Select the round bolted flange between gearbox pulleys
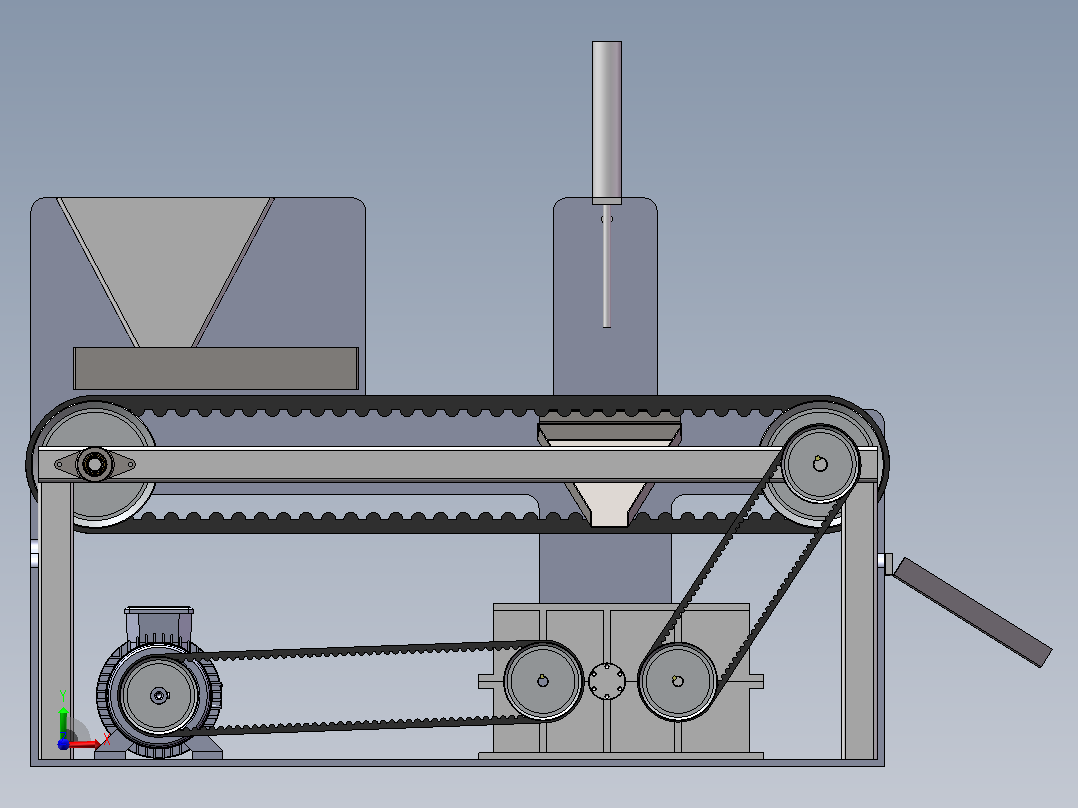 pos(607,681)
